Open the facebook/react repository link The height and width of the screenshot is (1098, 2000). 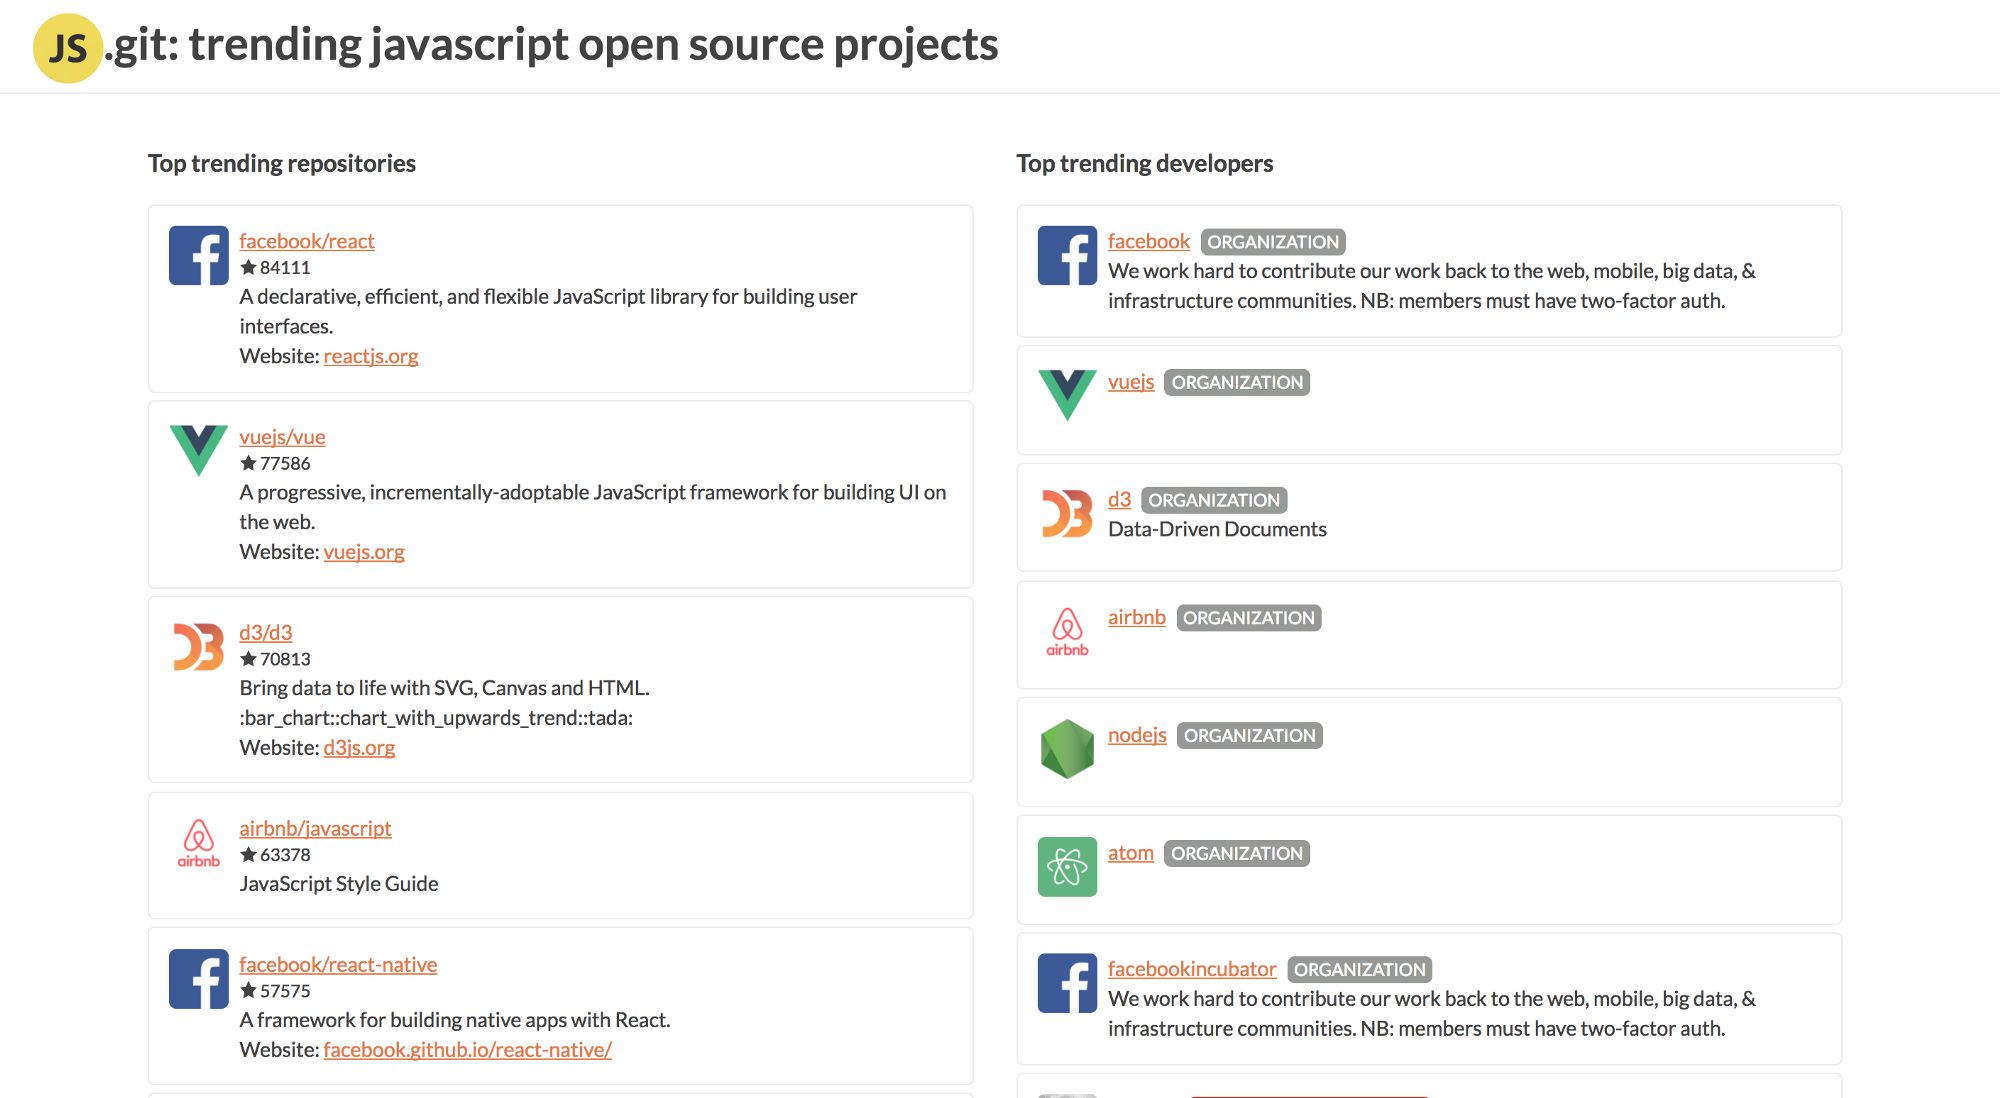(307, 241)
